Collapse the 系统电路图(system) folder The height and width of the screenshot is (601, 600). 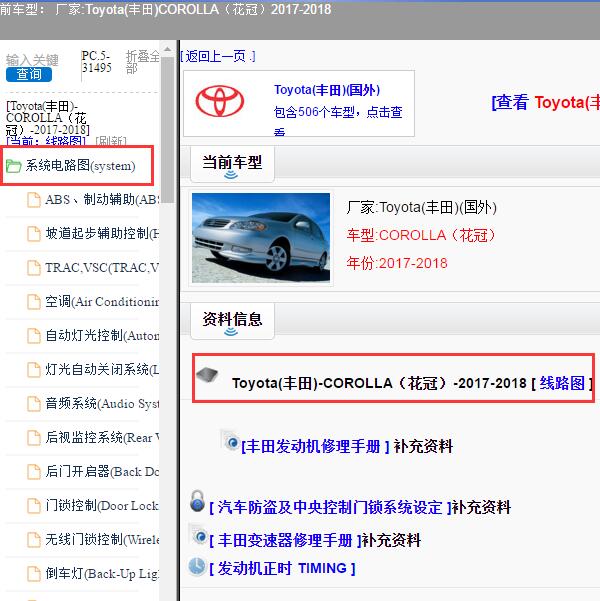[80, 166]
